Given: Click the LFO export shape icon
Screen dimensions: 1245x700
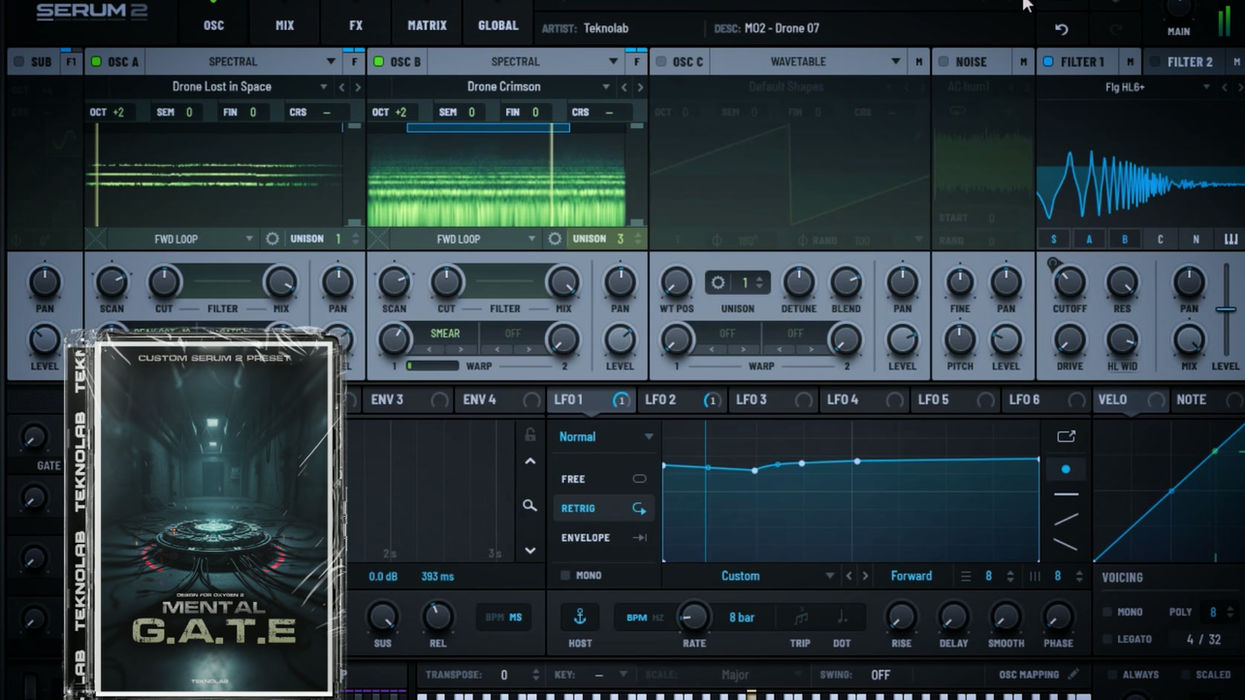Looking at the screenshot, I should (x=1066, y=436).
